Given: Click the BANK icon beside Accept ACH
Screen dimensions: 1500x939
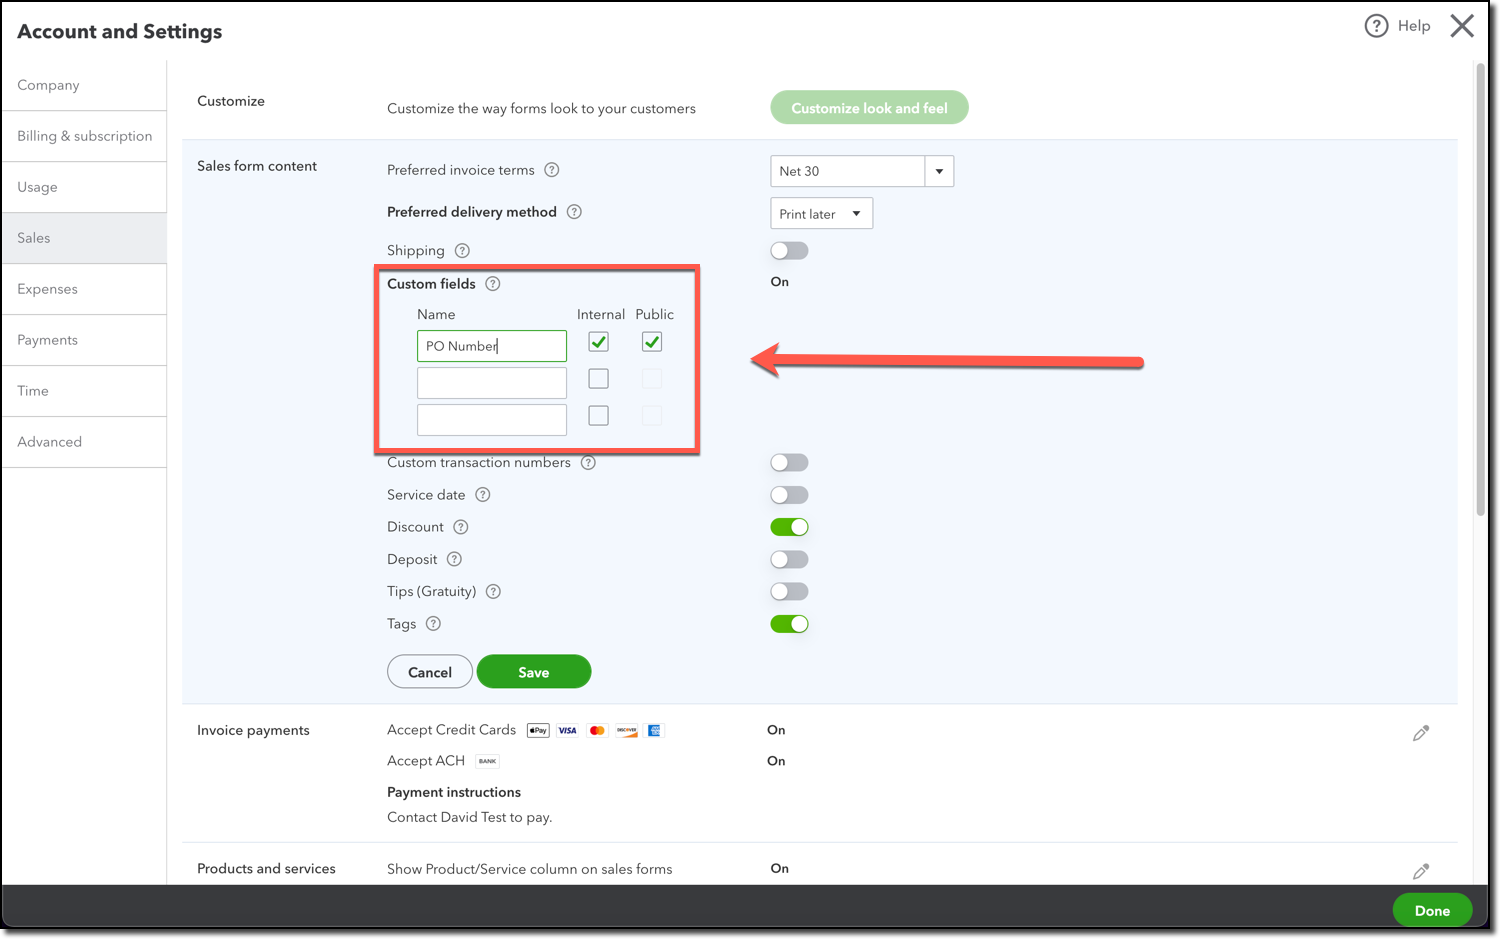Looking at the screenshot, I should coord(487,761).
